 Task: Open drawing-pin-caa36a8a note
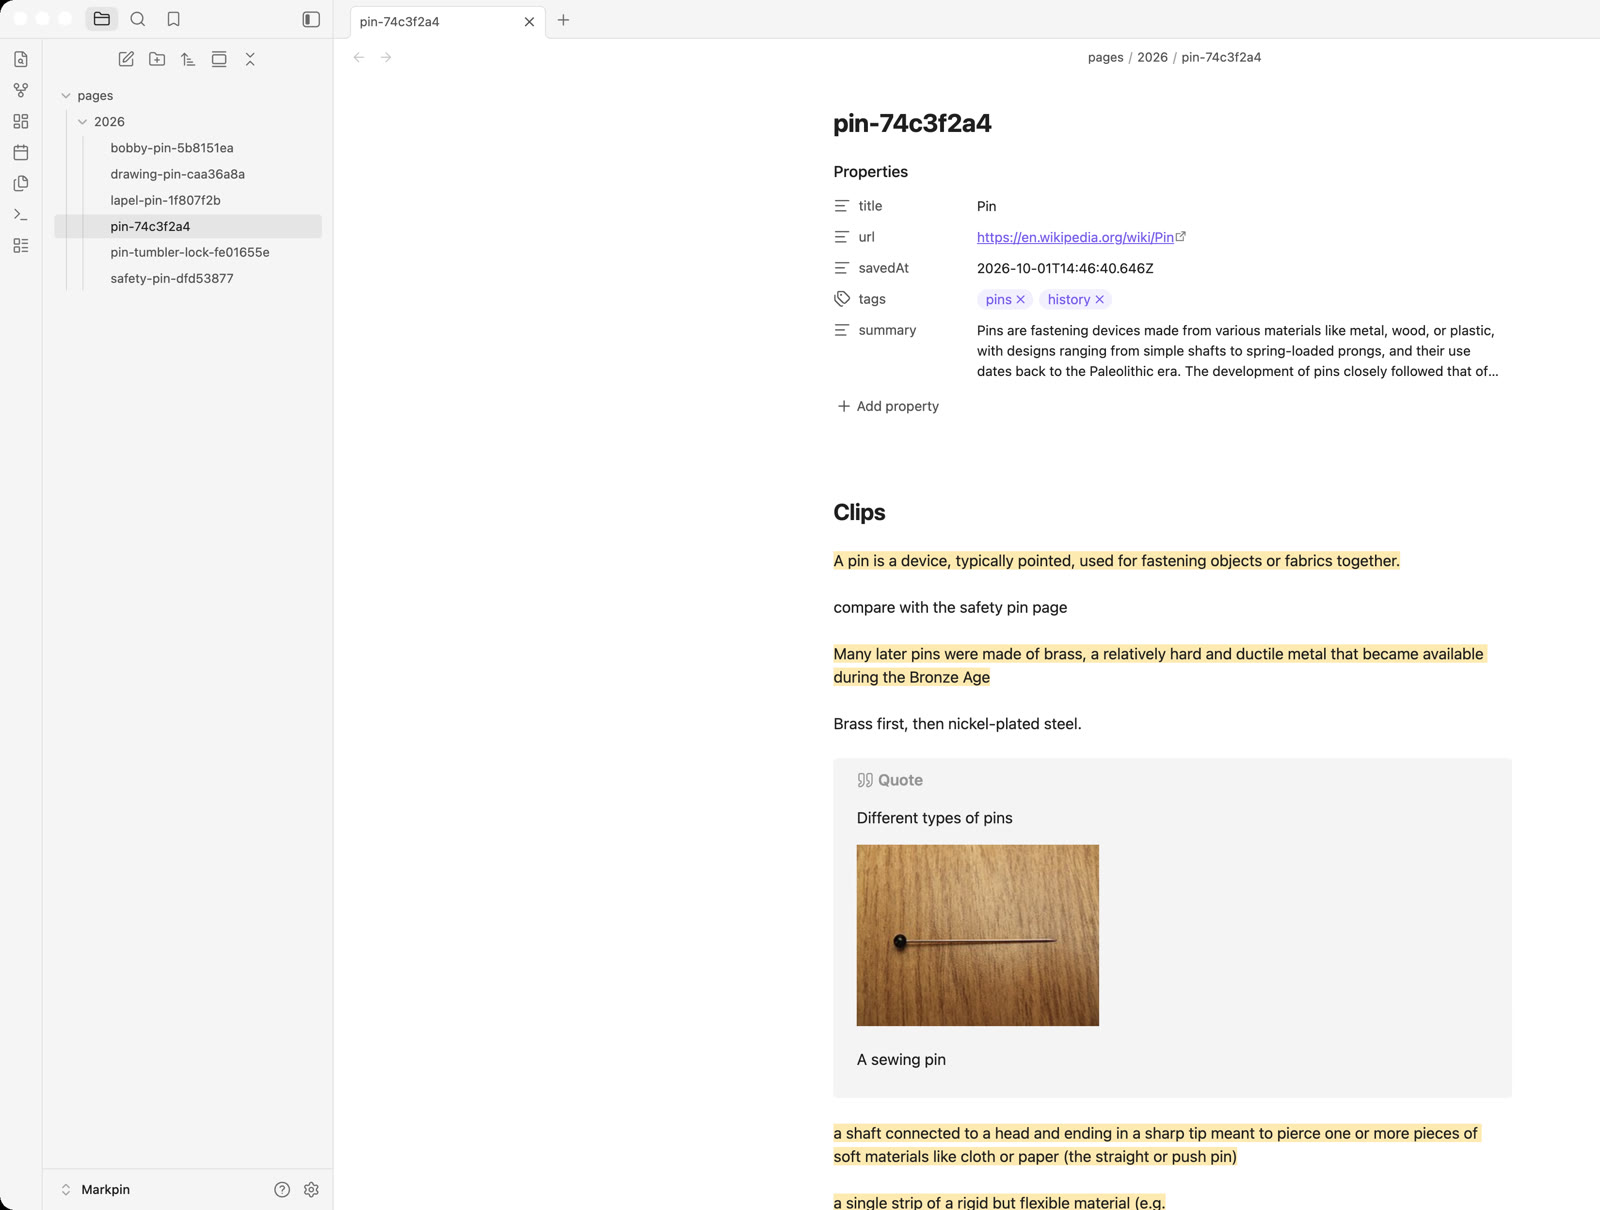188,174
